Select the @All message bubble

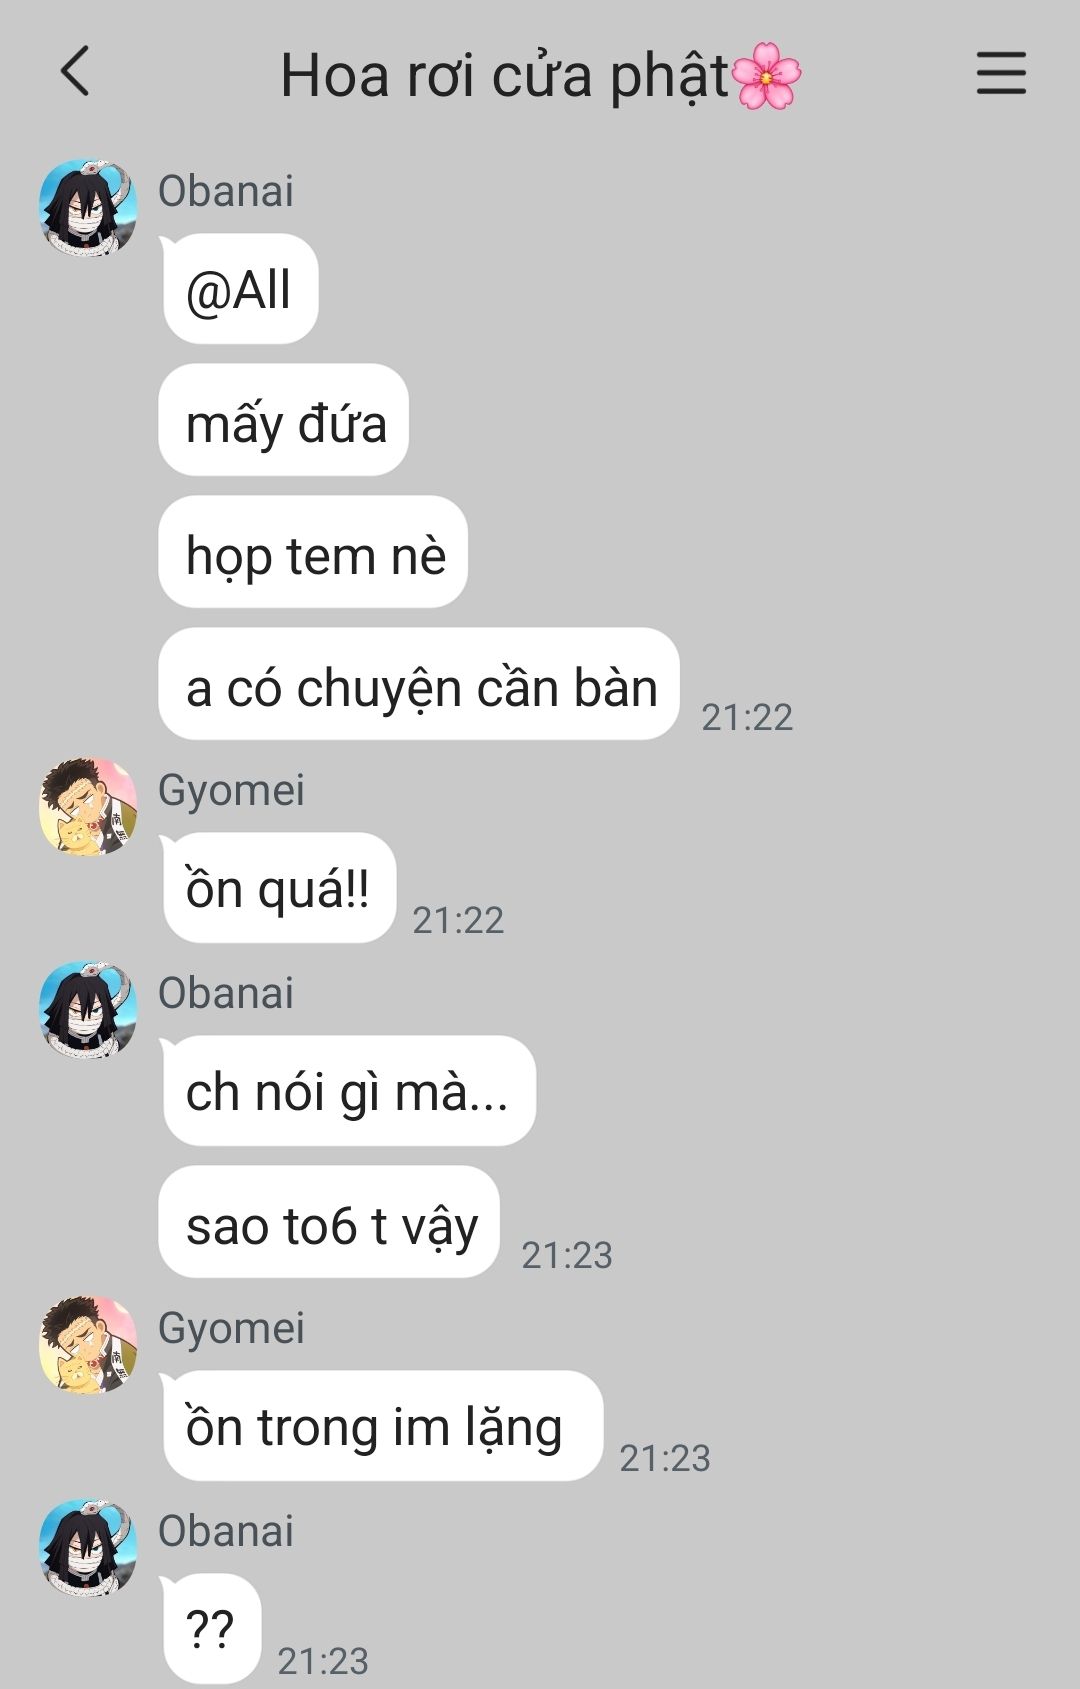(x=240, y=289)
